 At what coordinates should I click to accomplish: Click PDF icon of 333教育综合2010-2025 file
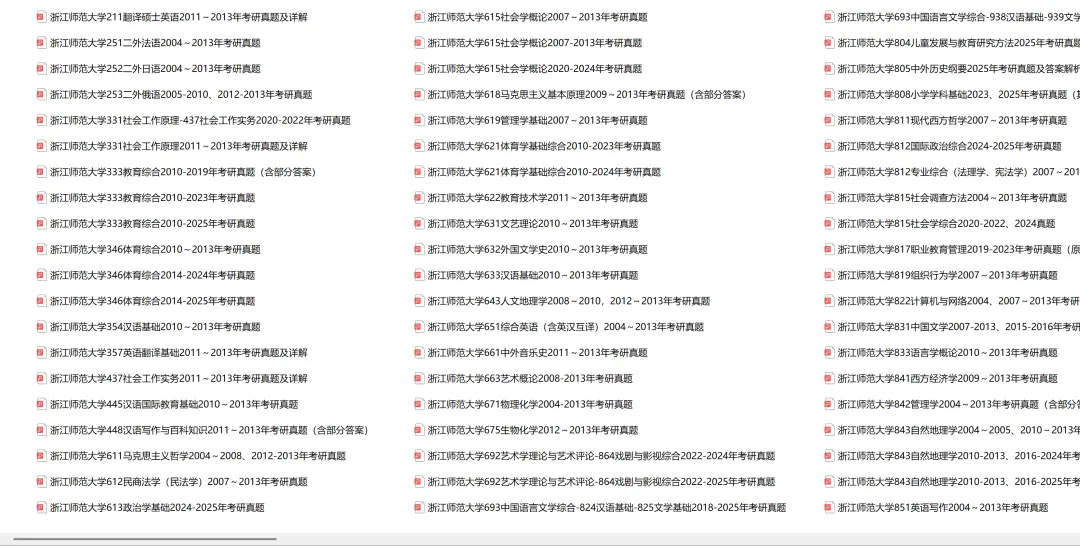[41, 223]
